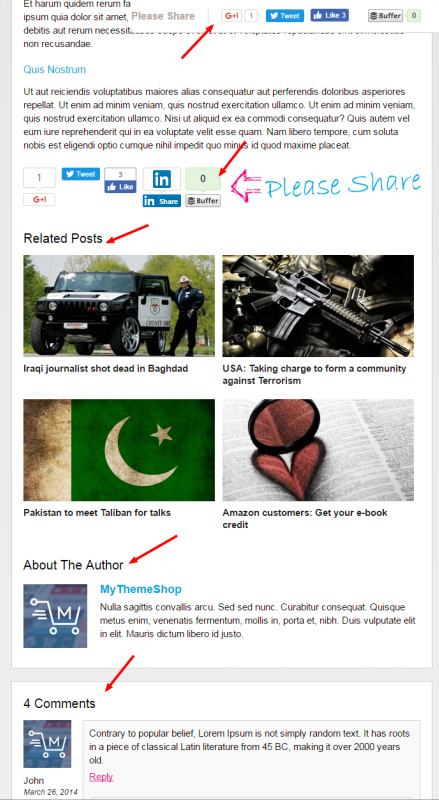The image size is (439, 800).
Task: Open Amazon customers e-book credit post
Action: 305,519
